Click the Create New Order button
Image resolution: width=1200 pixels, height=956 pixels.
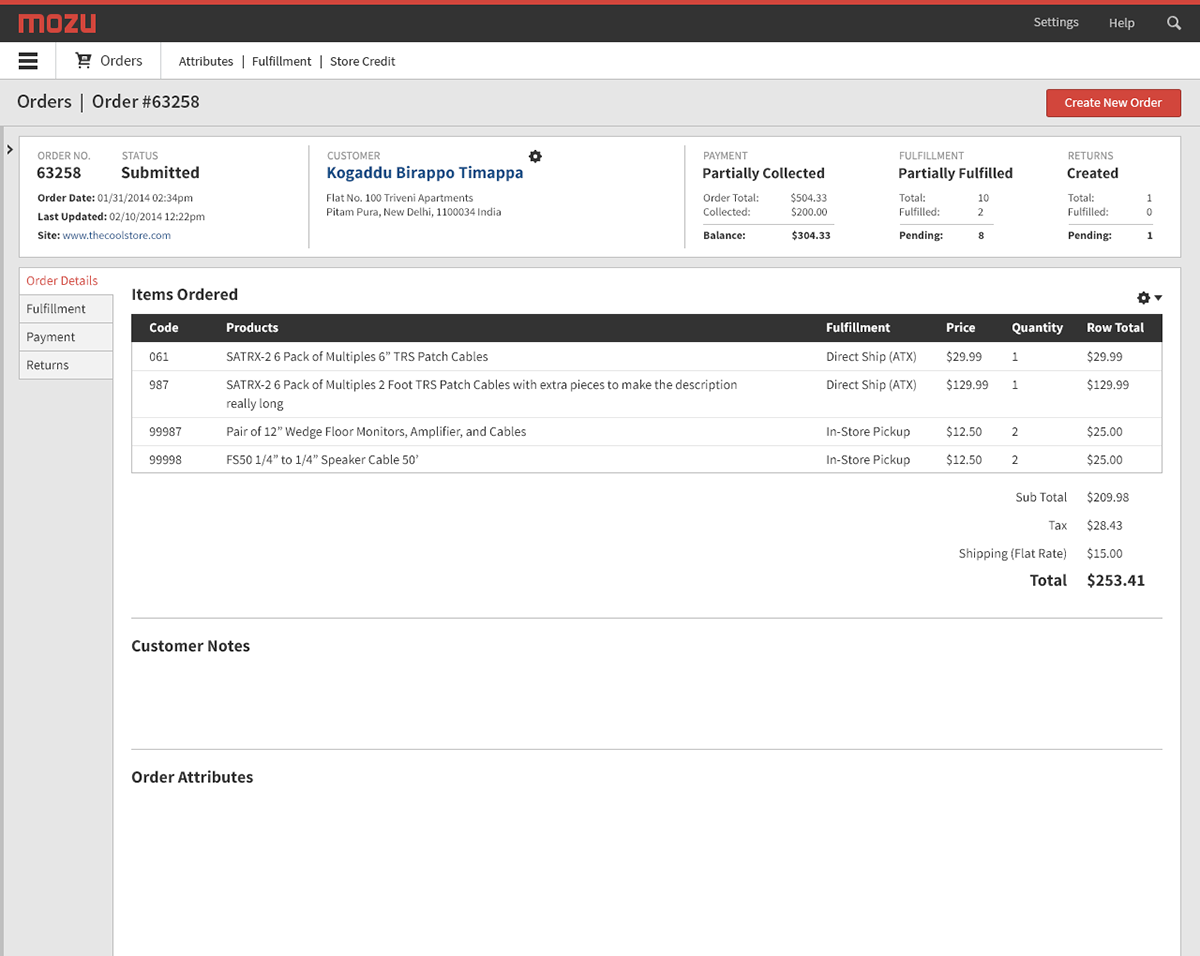[1113, 103]
